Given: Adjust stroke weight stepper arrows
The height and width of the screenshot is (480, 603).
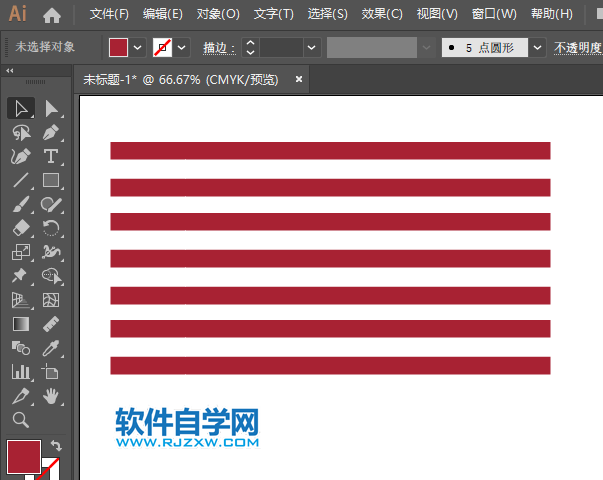Looking at the screenshot, I should [x=250, y=48].
